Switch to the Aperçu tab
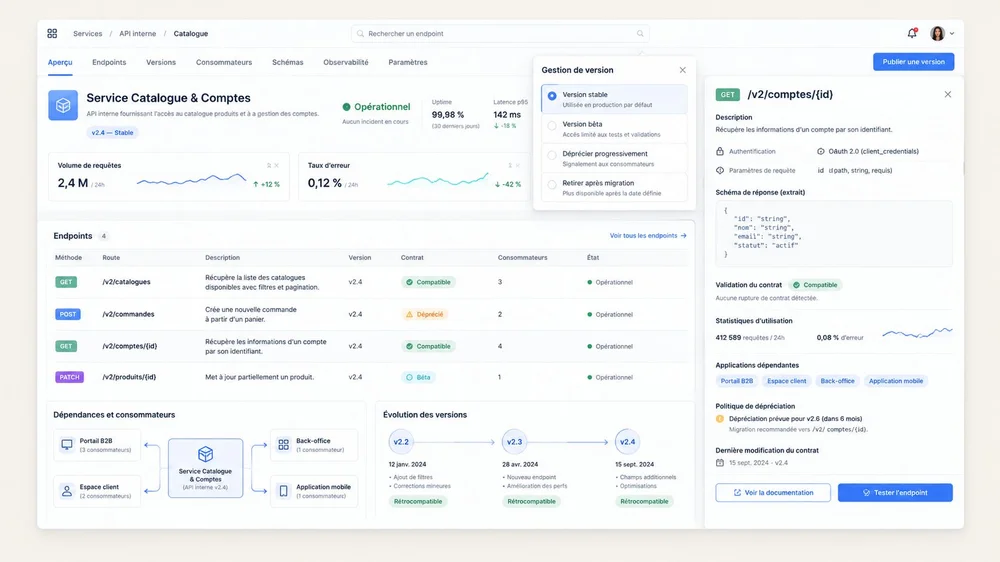 click(x=60, y=63)
